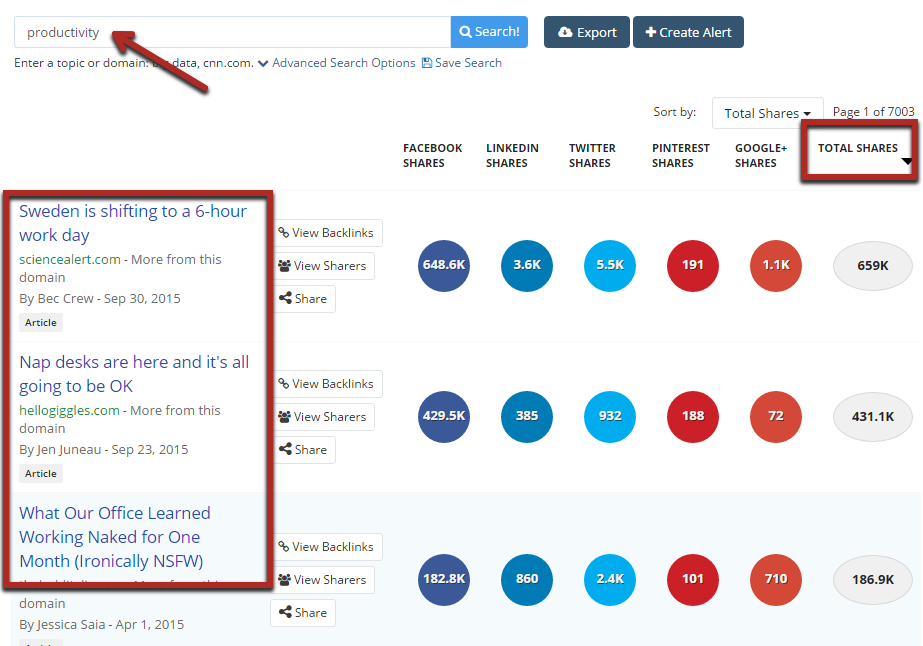923x646 pixels.
Task: Click 'By Jen Juneau - Sep 23, 2015' text
Action: 104,450
